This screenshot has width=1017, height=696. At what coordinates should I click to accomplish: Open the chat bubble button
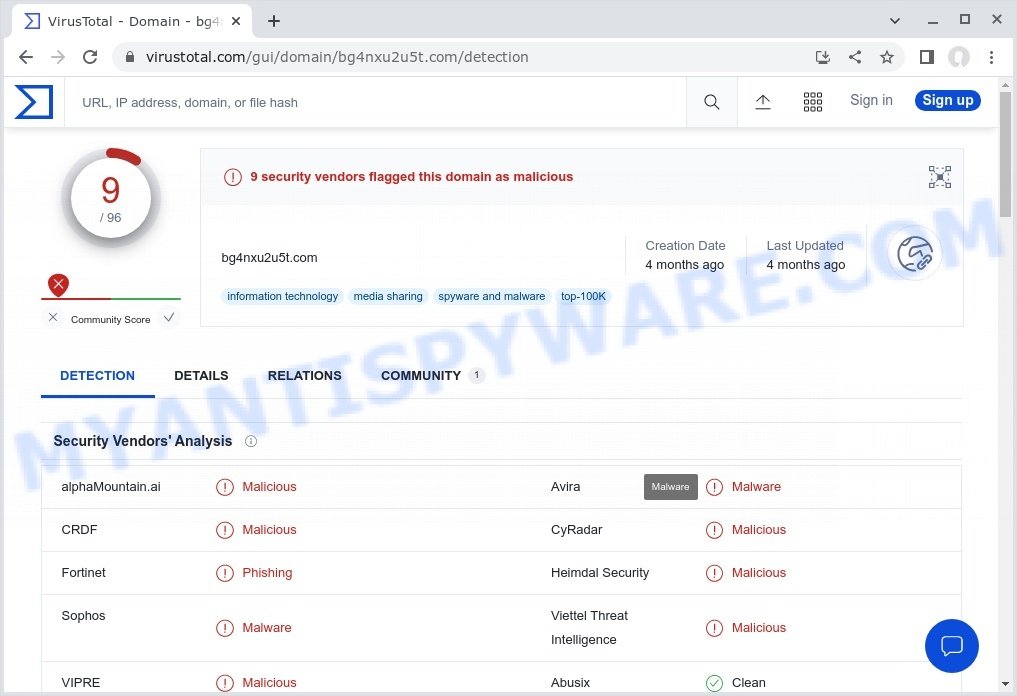point(951,645)
